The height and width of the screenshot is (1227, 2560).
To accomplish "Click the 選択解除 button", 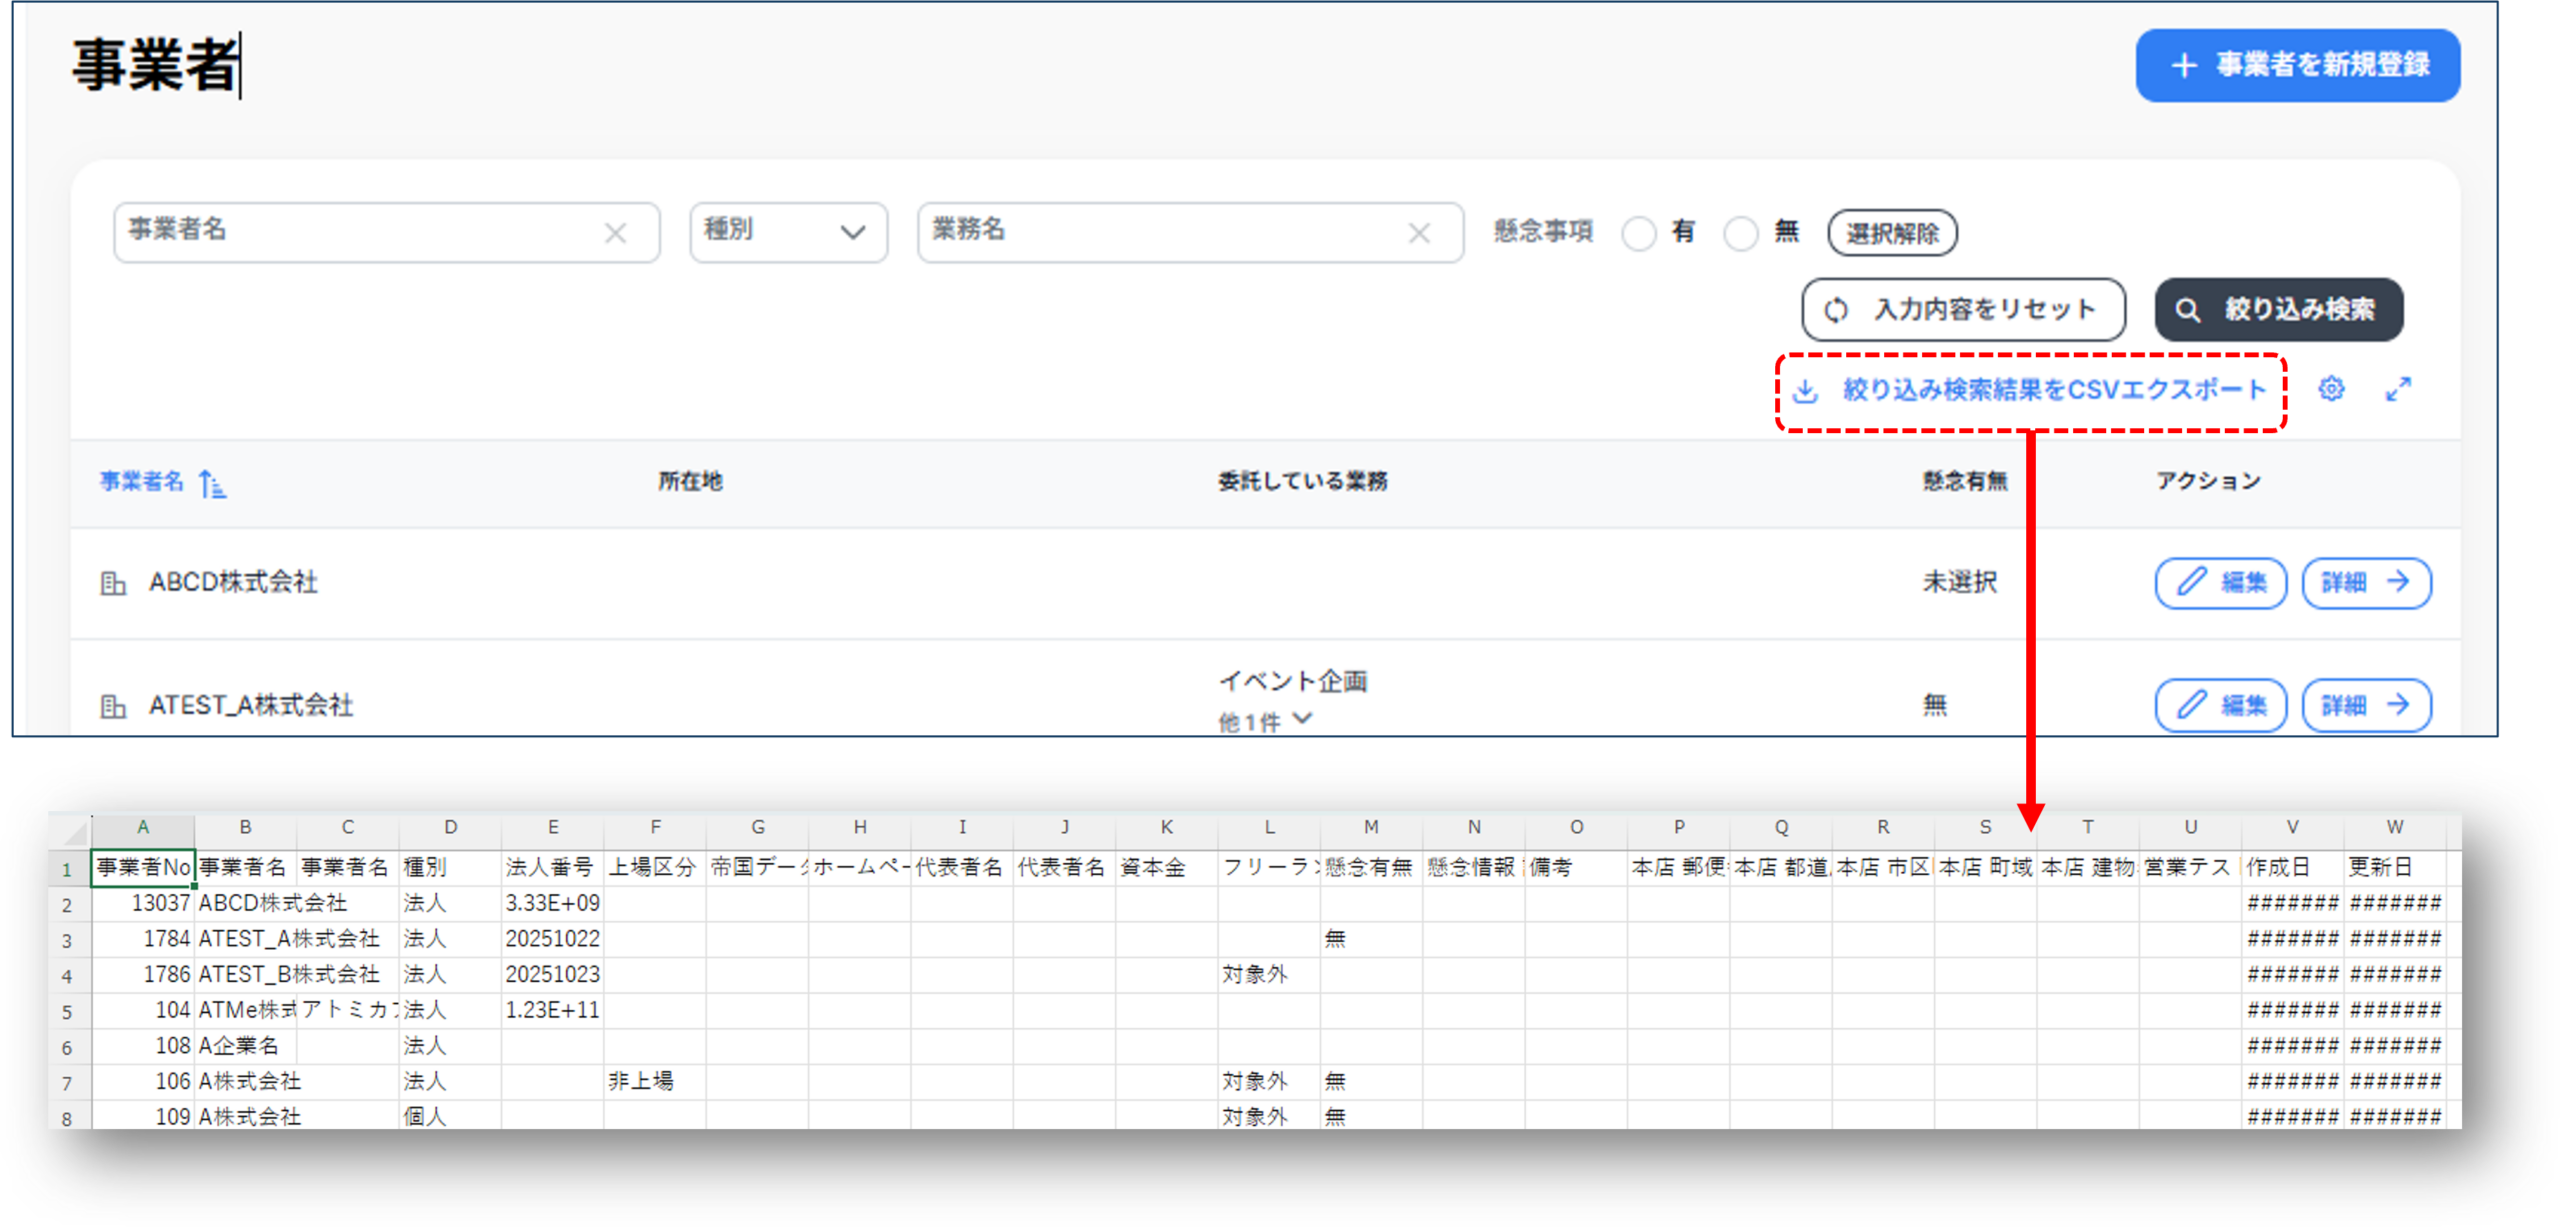I will 1891,233.
